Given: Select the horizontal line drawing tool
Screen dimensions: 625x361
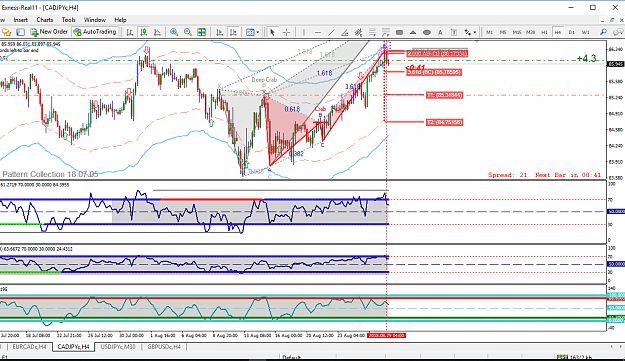Looking at the screenshot, I should click(318, 32).
